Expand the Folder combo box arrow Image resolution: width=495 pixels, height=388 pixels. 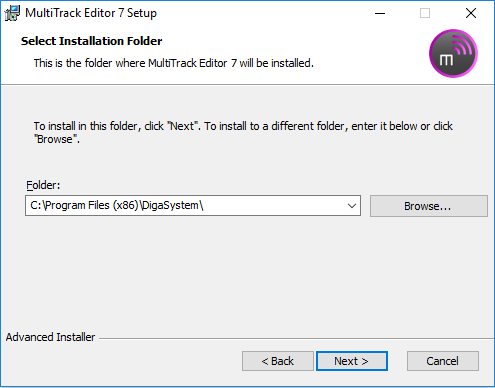click(x=352, y=206)
